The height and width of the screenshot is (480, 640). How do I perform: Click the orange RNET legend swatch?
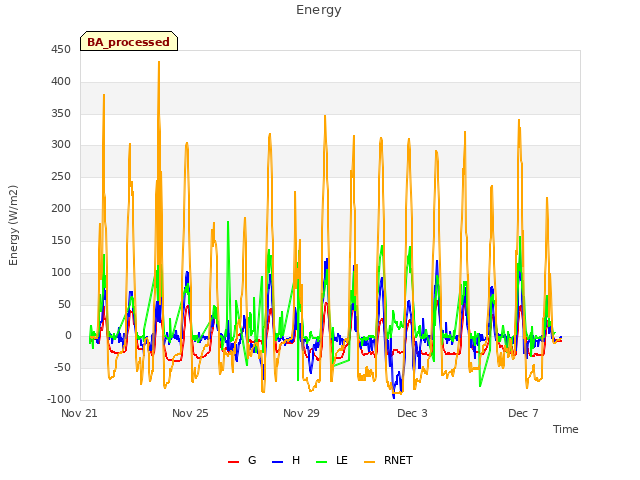tap(369, 462)
